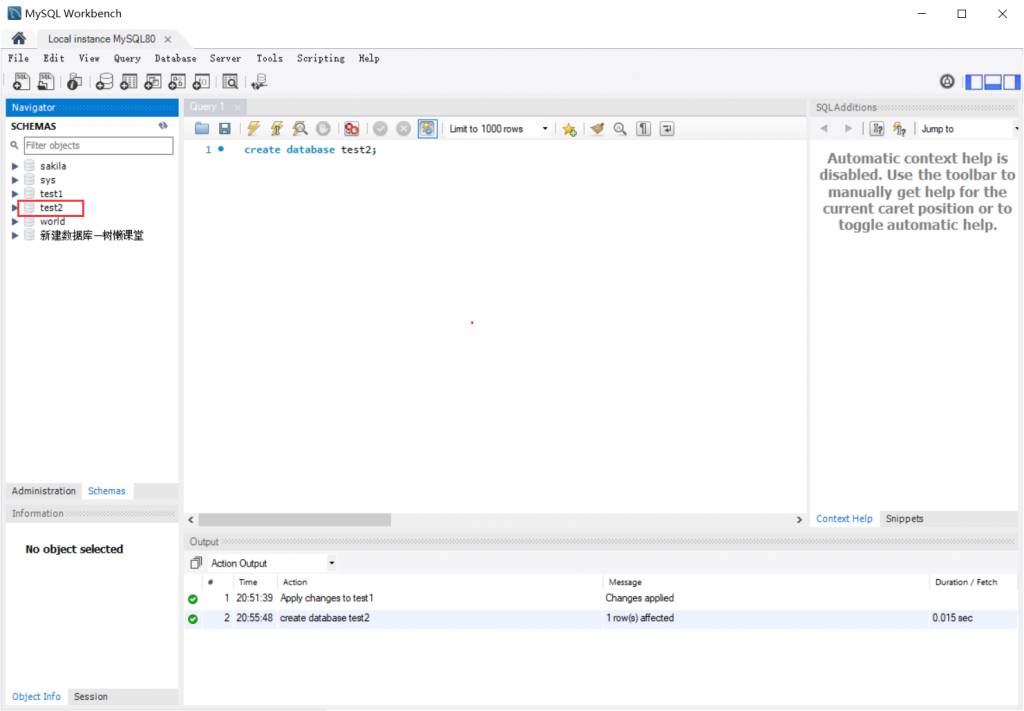Open Workbench preferences gear icon
Image resolution: width=1024 pixels, height=711 pixels.
point(947,82)
